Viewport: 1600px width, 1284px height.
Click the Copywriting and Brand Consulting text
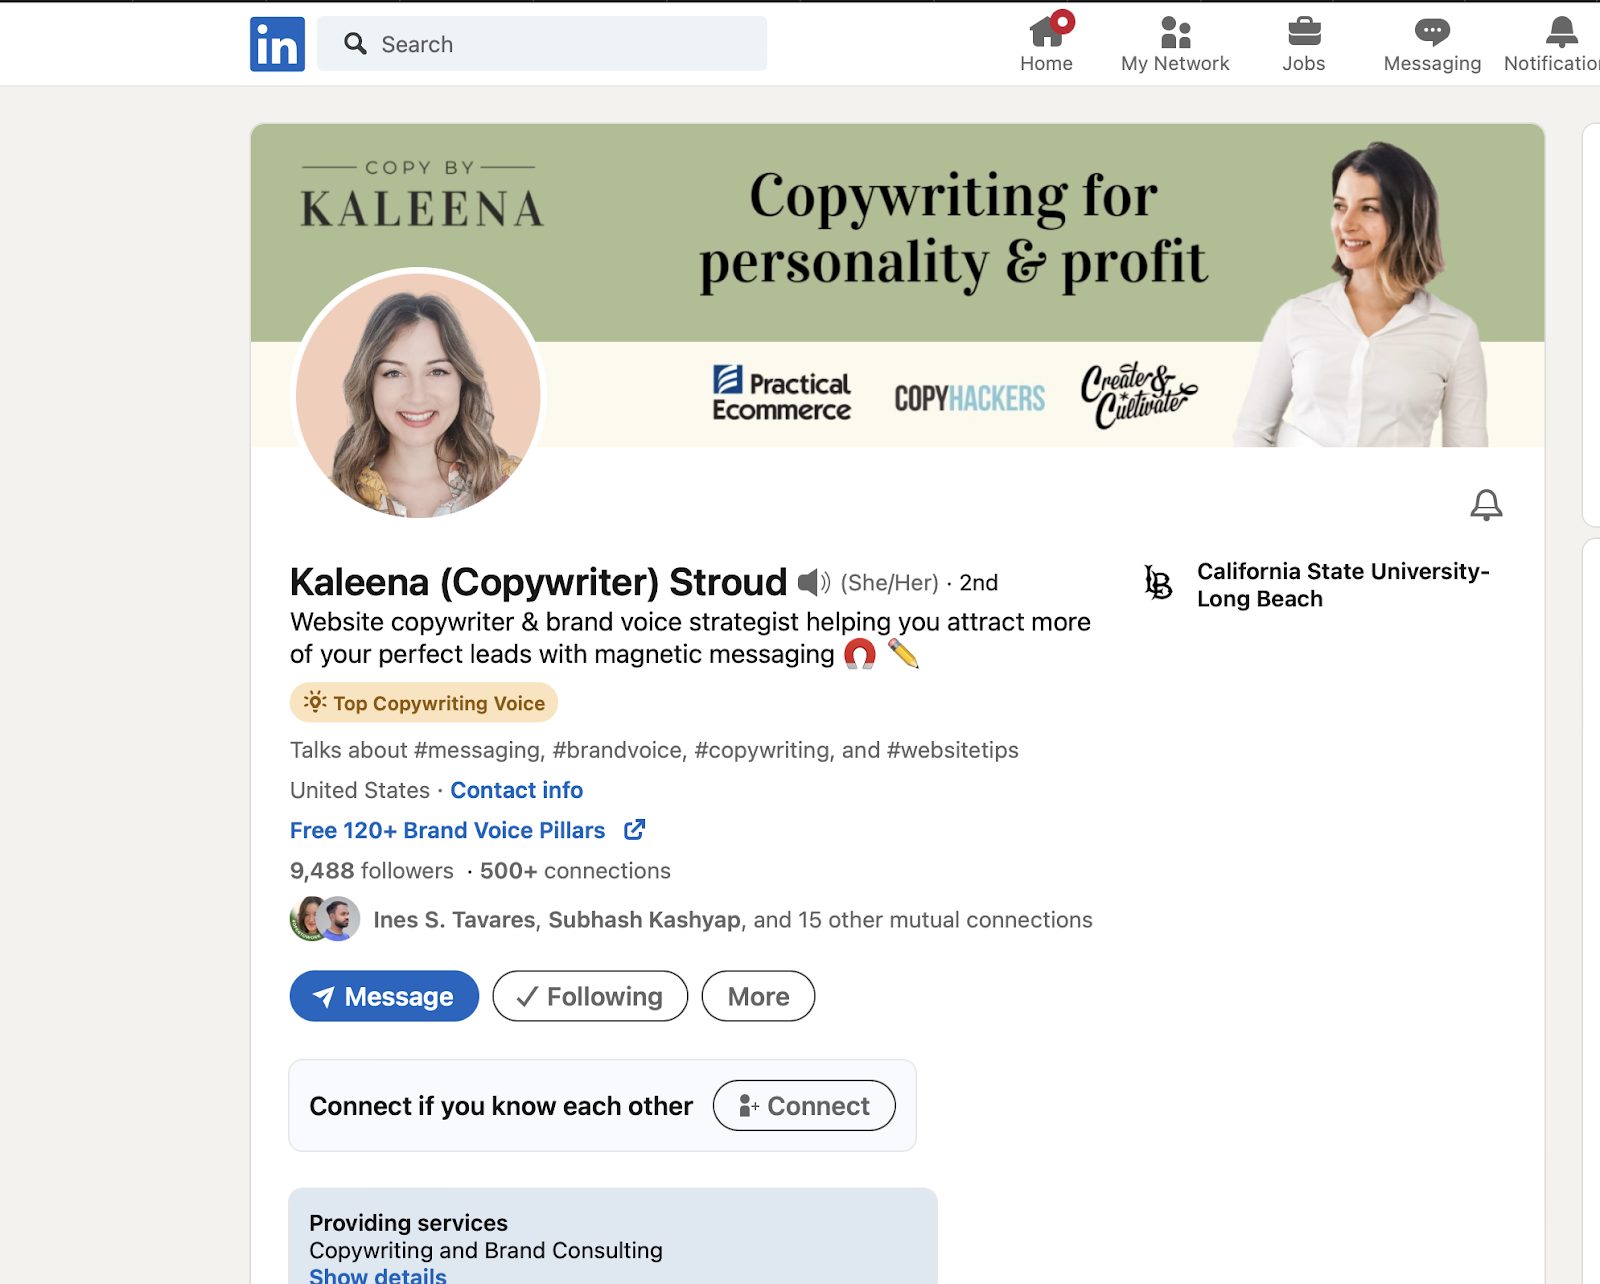coord(486,1250)
